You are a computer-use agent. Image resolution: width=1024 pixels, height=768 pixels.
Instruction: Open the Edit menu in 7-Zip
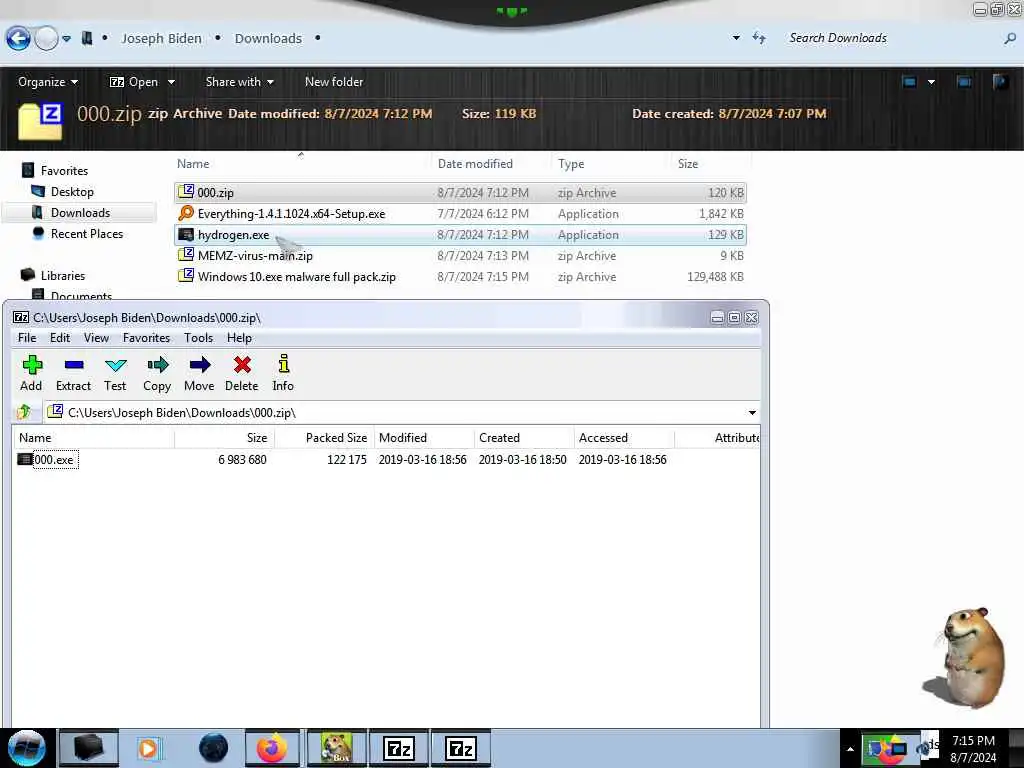coord(59,338)
